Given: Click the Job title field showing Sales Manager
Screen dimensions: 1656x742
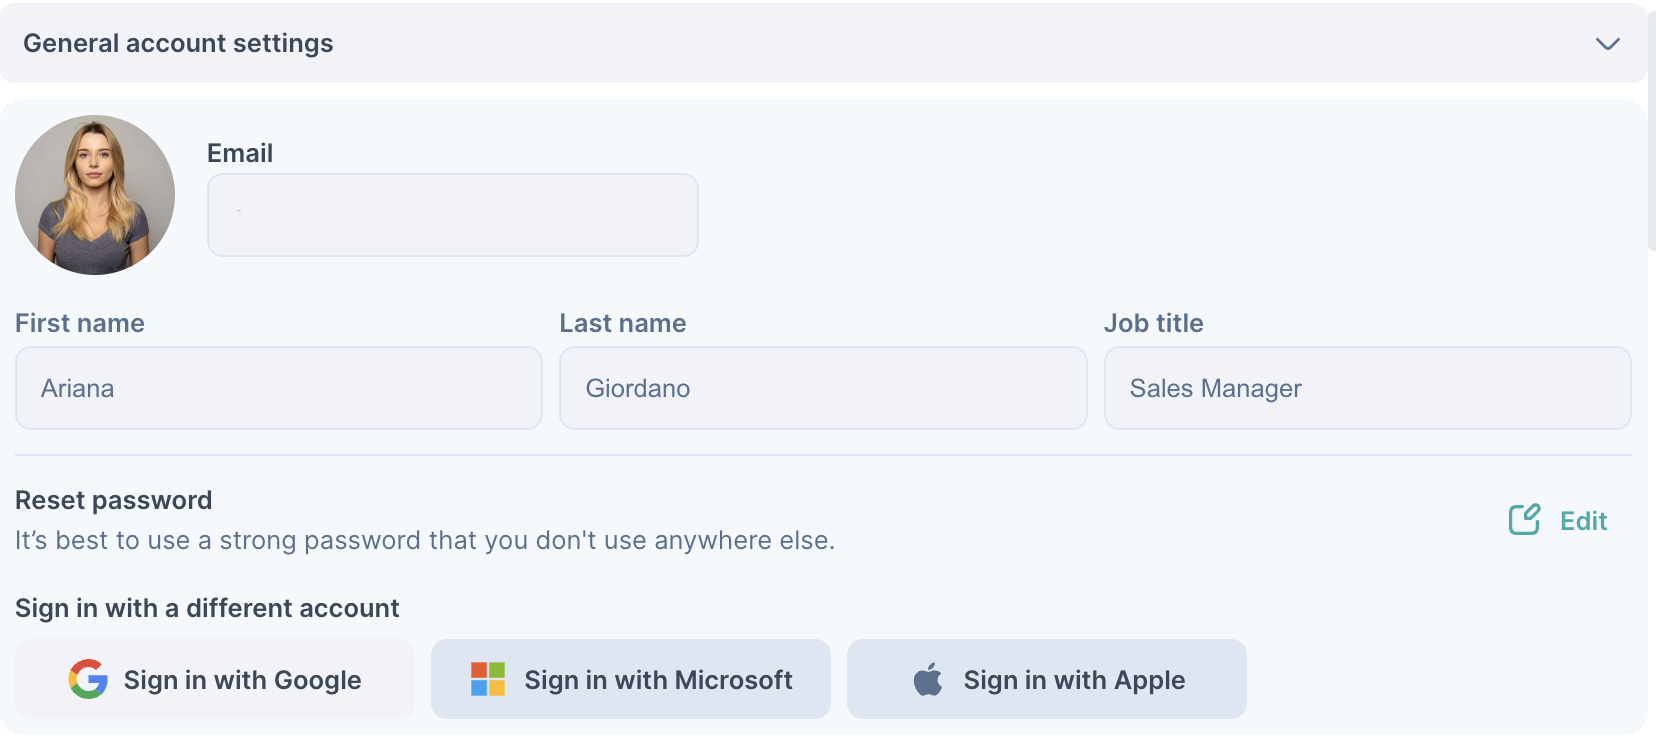Looking at the screenshot, I should click(x=1367, y=388).
